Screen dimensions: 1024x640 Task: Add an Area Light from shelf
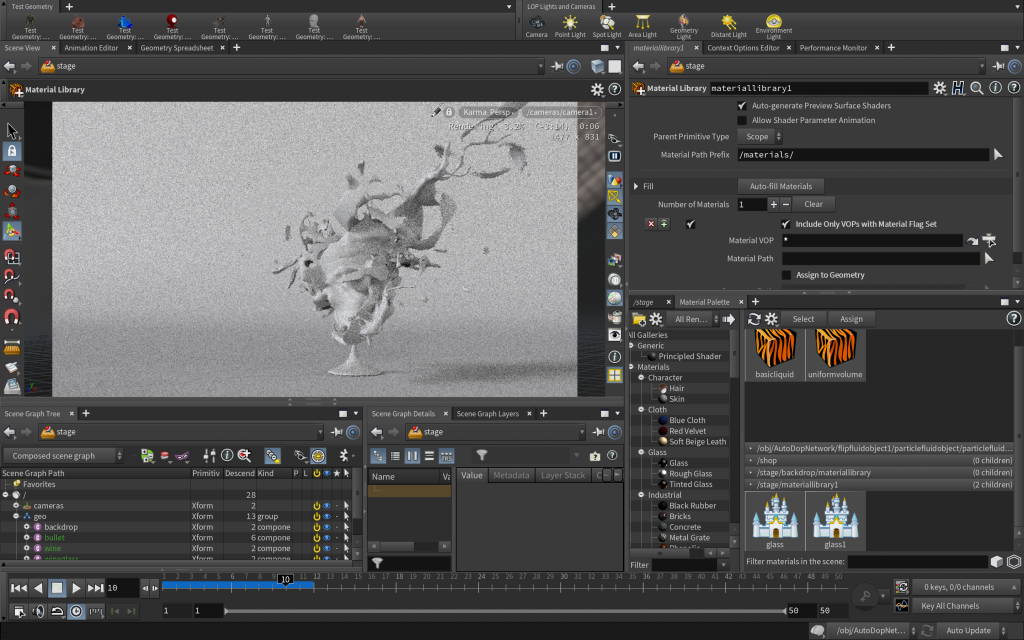pyautogui.click(x=643, y=26)
